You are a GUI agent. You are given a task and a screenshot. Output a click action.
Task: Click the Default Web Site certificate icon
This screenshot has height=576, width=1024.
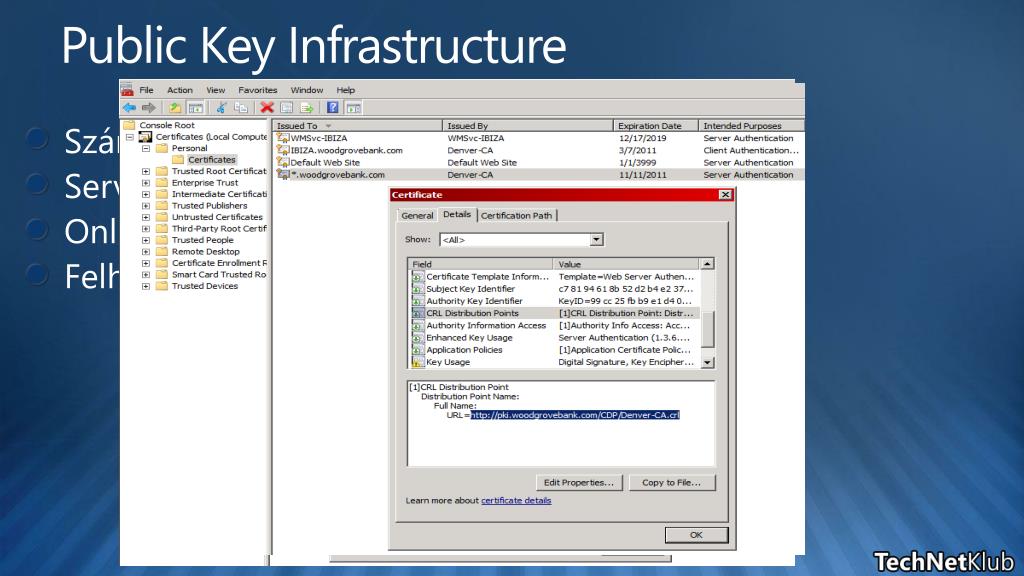pyautogui.click(x=283, y=162)
